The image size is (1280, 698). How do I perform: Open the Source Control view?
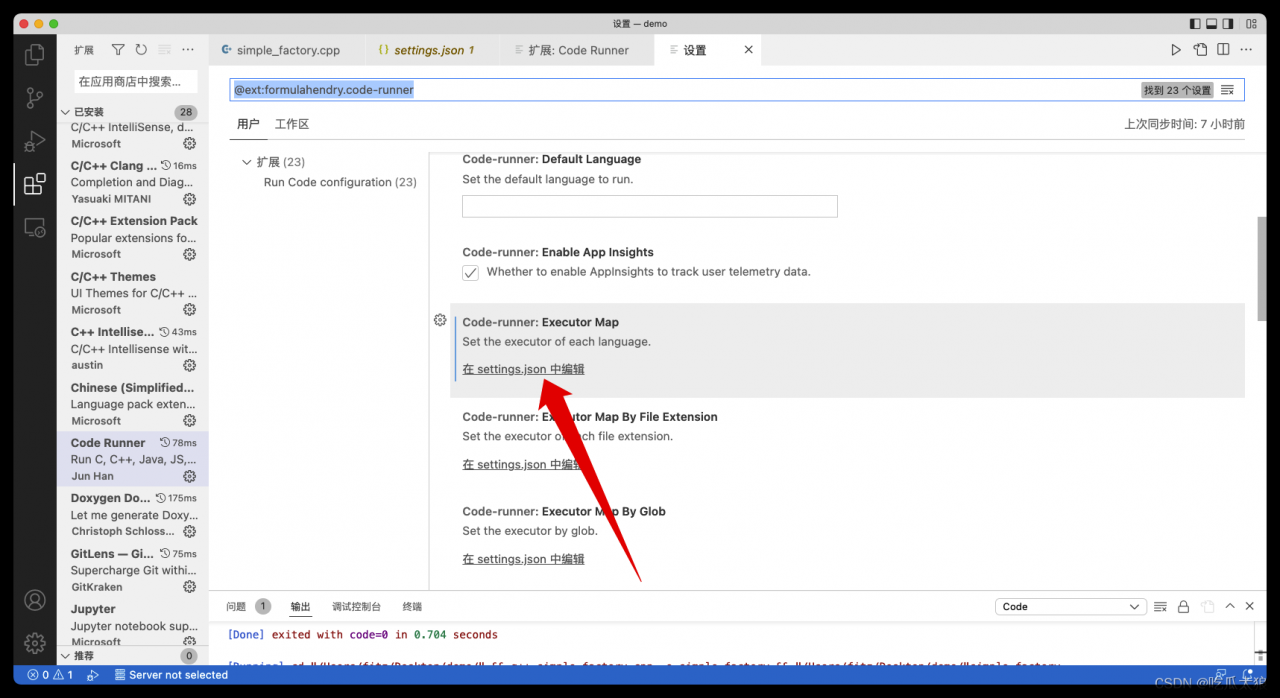click(x=35, y=97)
